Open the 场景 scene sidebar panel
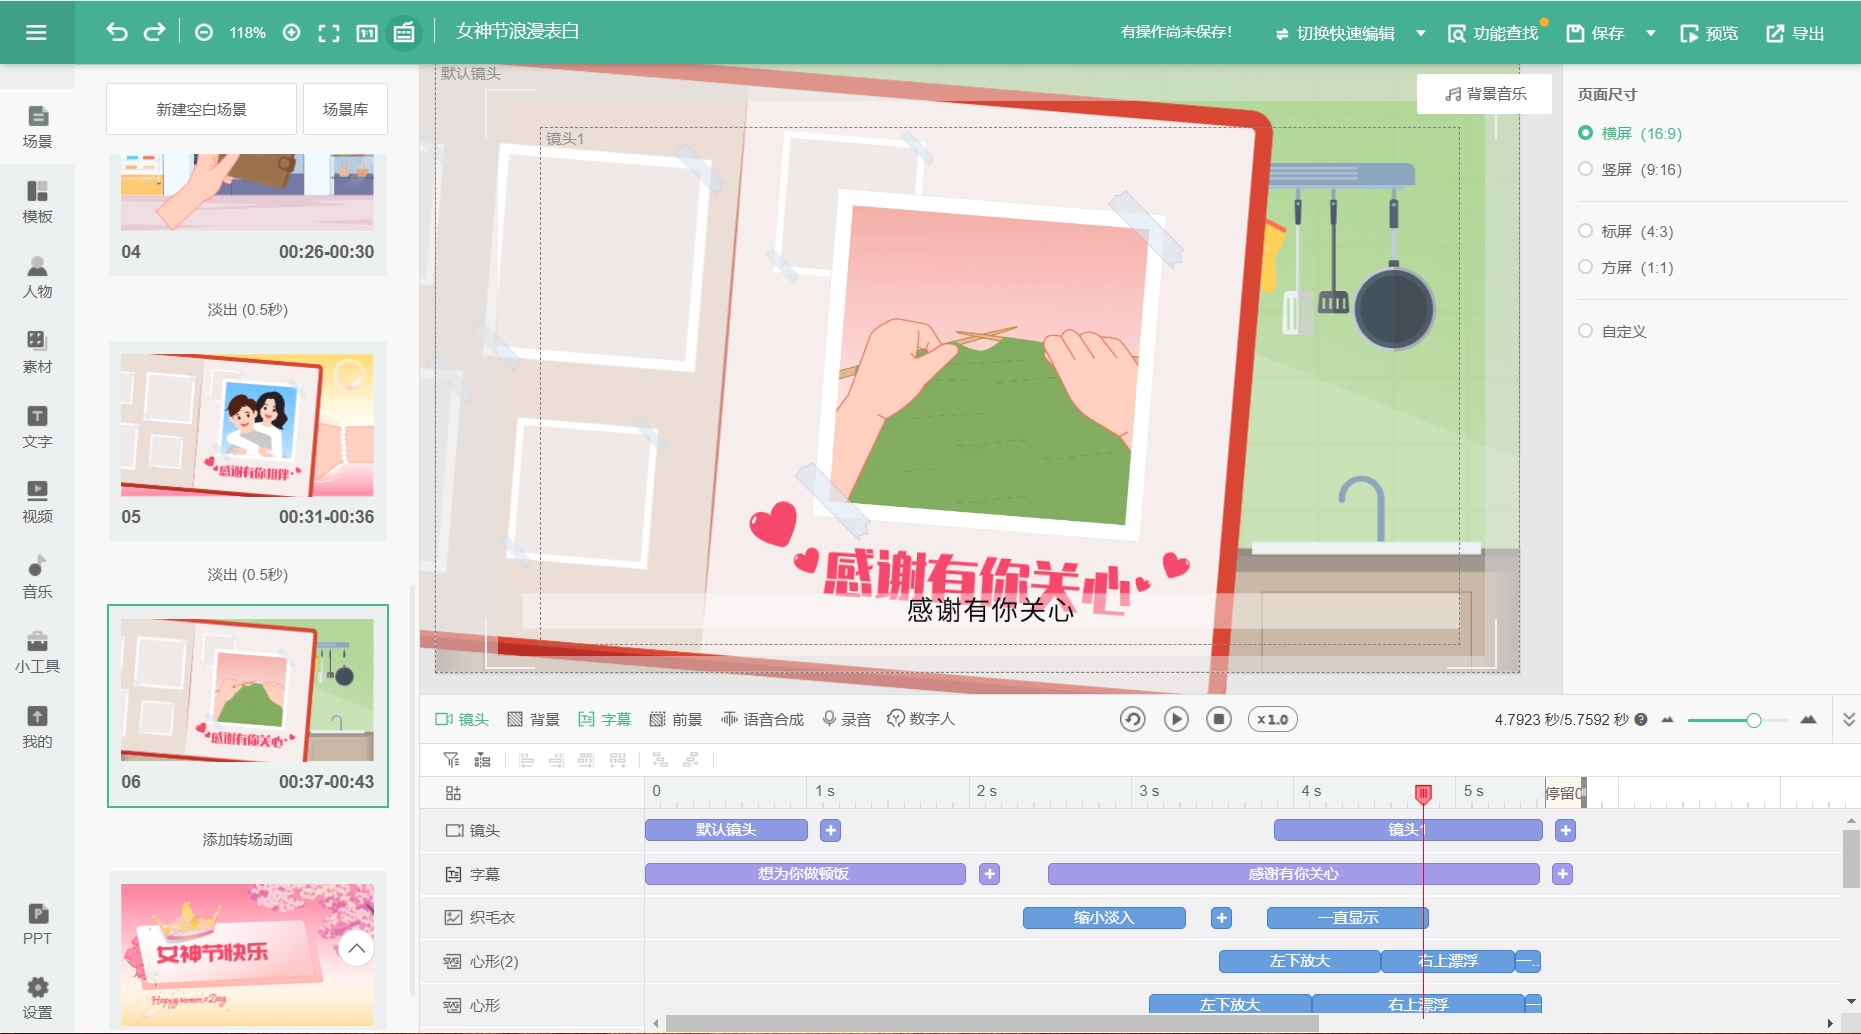The image size is (1861, 1034). tap(37, 127)
